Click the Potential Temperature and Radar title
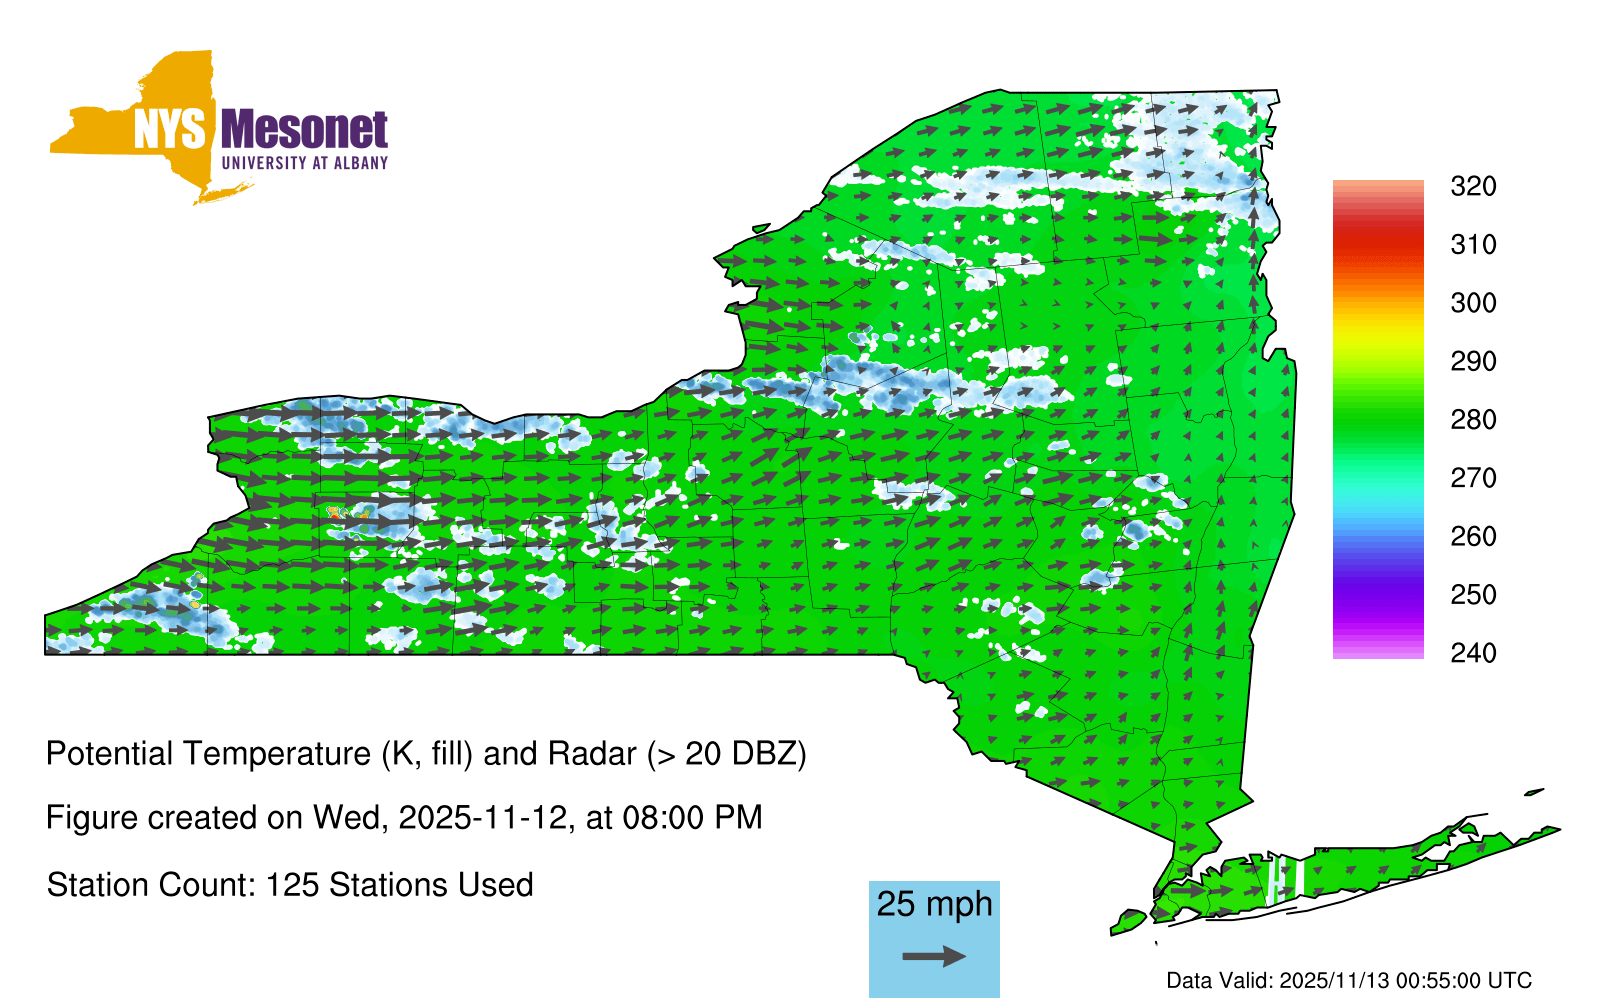Image resolution: width=1600 pixels, height=1000 pixels. click(426, 753)
